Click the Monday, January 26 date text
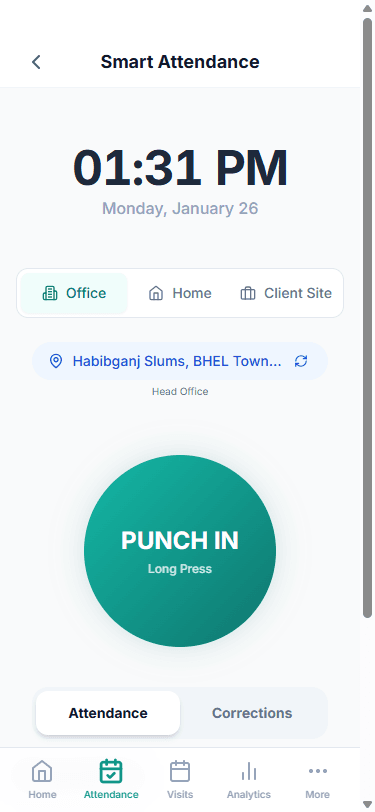This screenshot has width=375, height=812. click(x=180, y=209)
